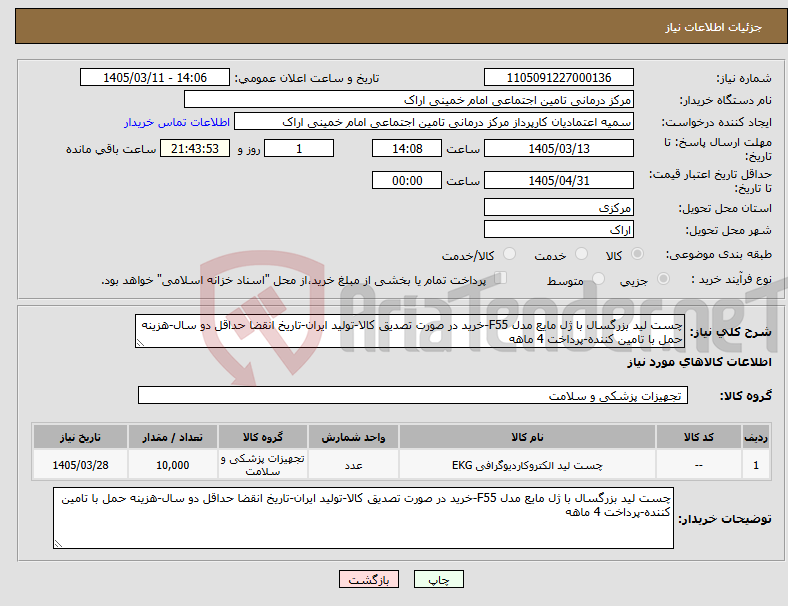
Task: Click the price validity date 1405/04/31
Action: [x=558, y=180]
